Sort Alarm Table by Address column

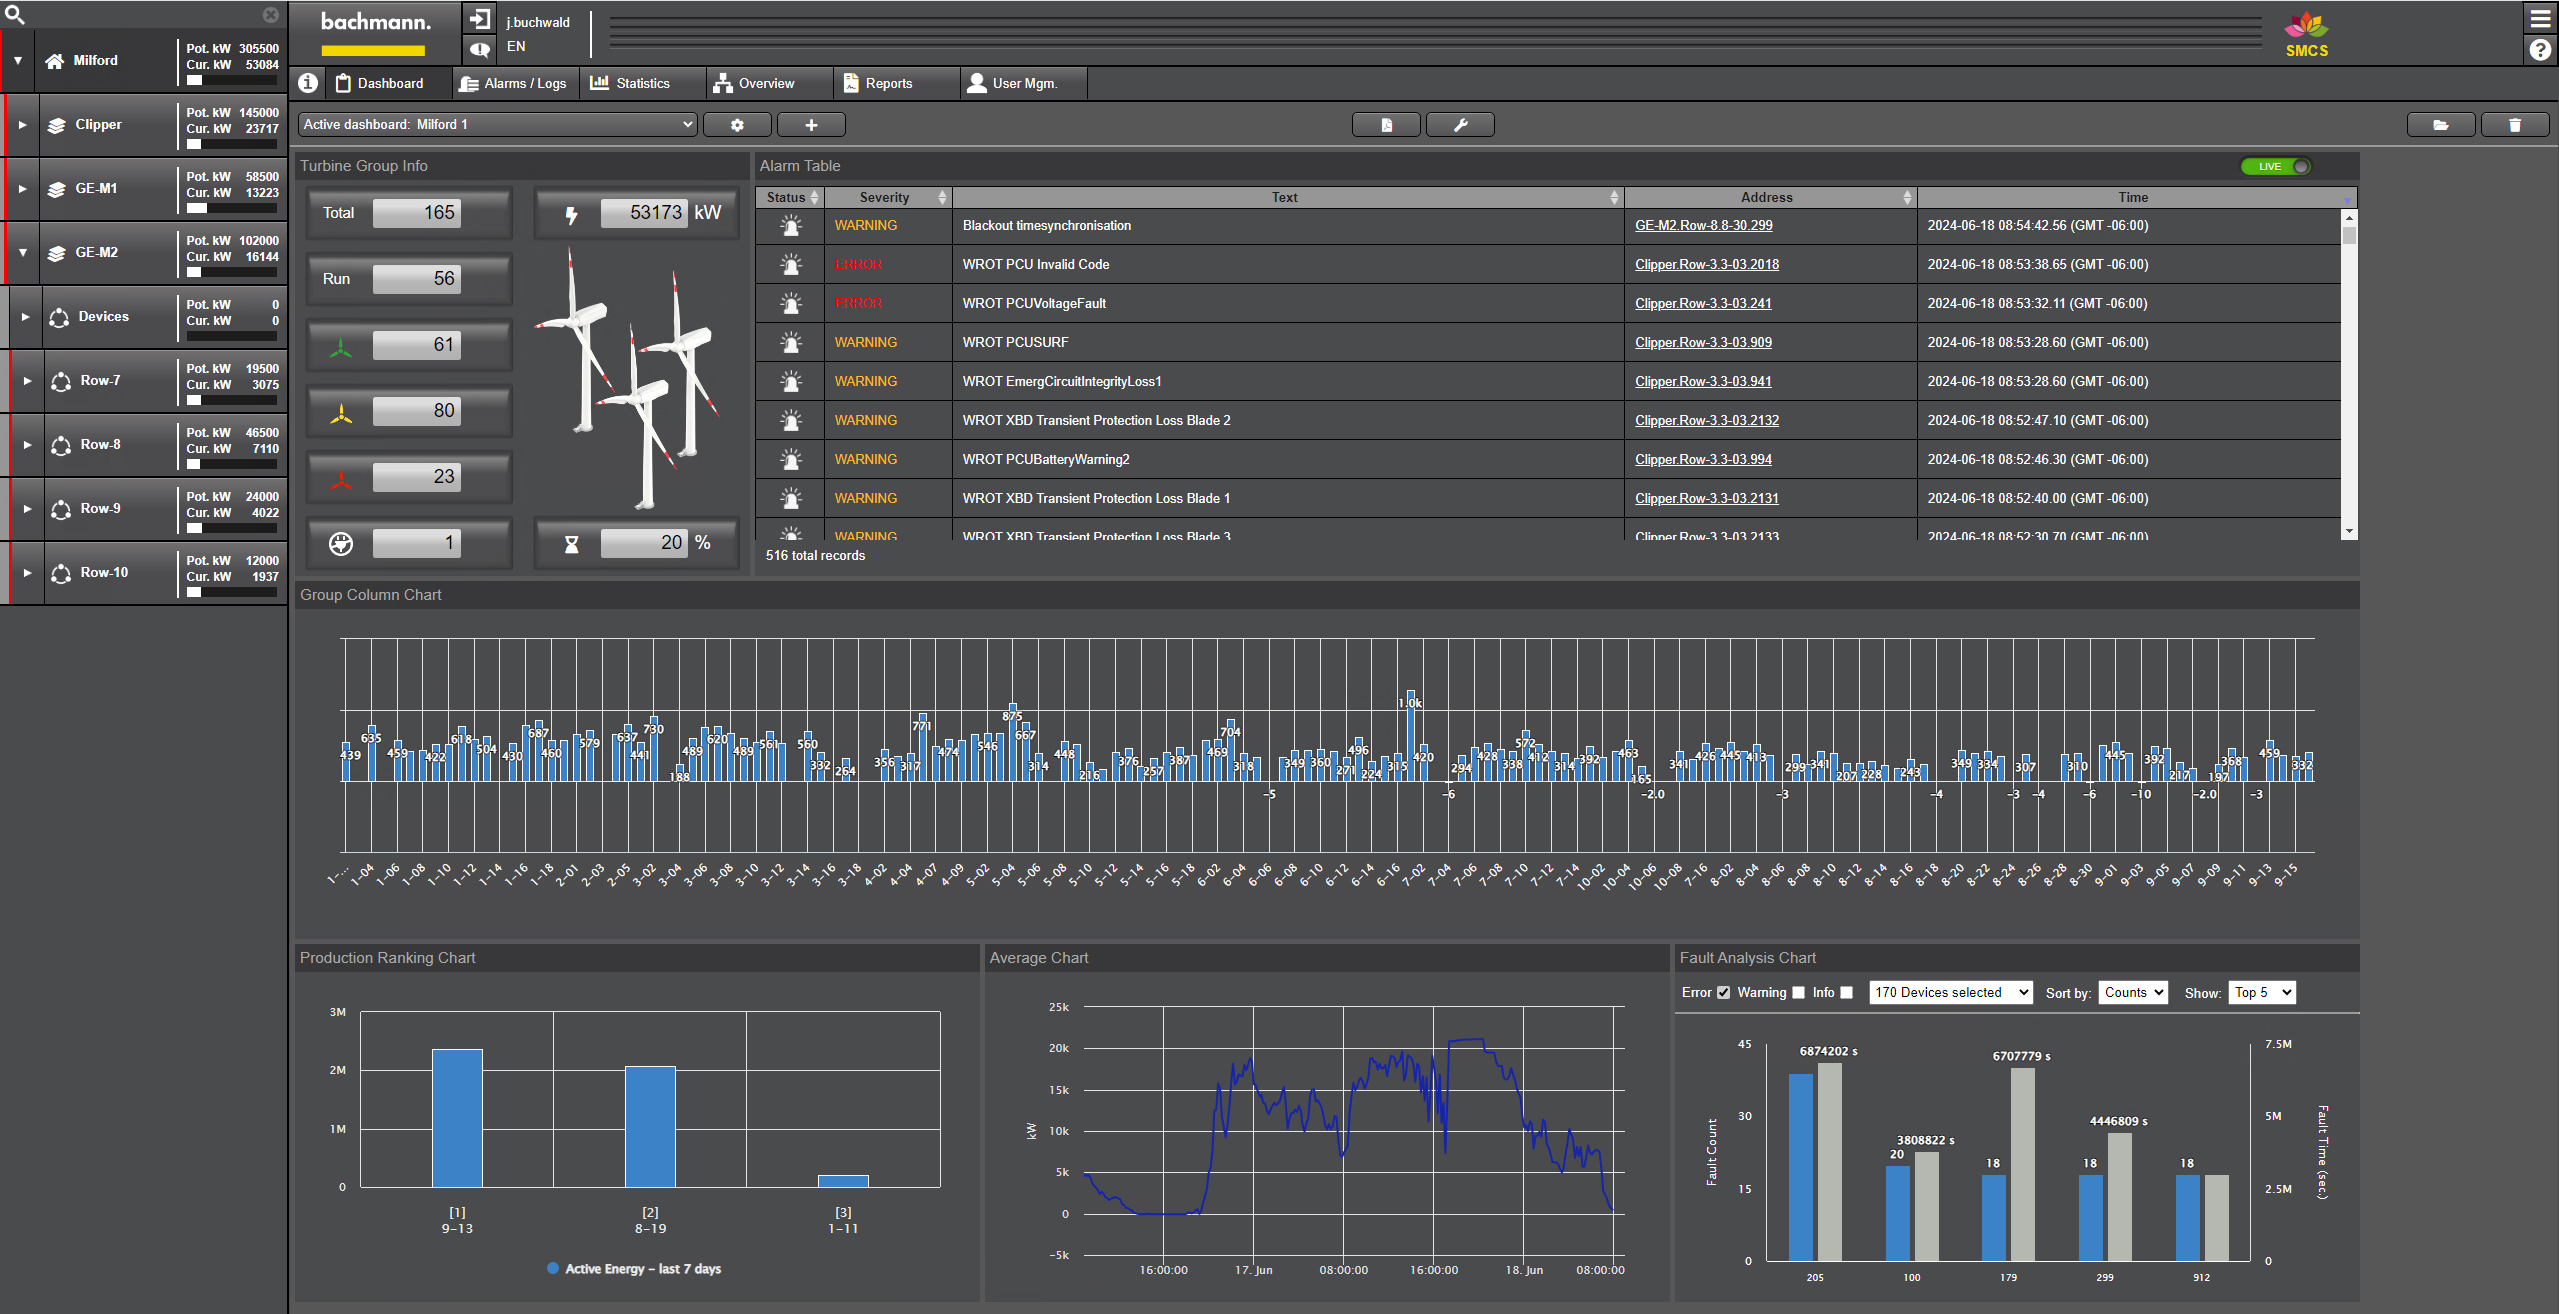click(1770, 198)
